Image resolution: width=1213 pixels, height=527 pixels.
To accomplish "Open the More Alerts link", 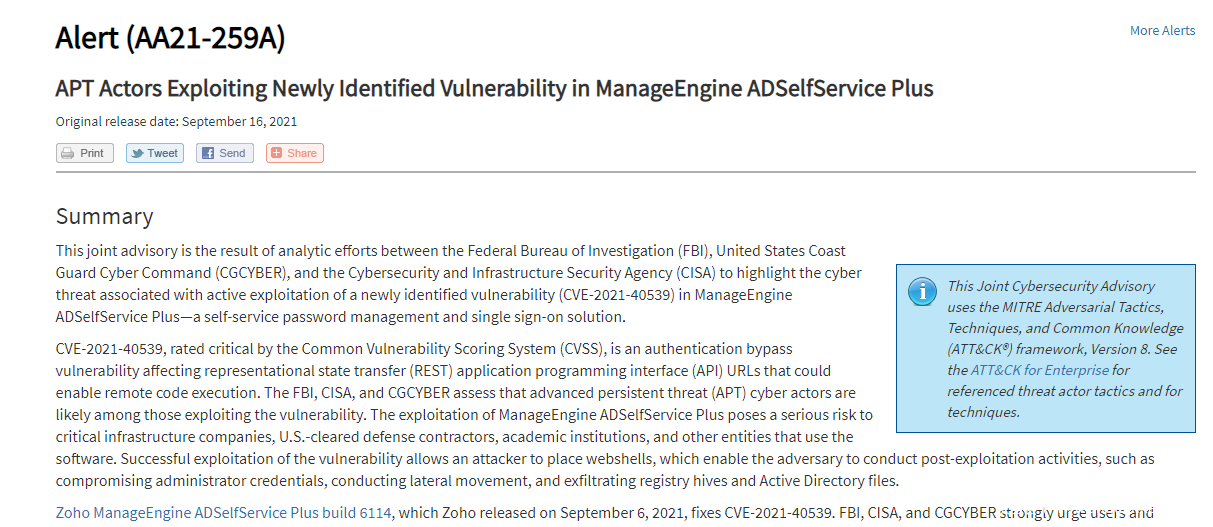I will tap(1162, 31).
